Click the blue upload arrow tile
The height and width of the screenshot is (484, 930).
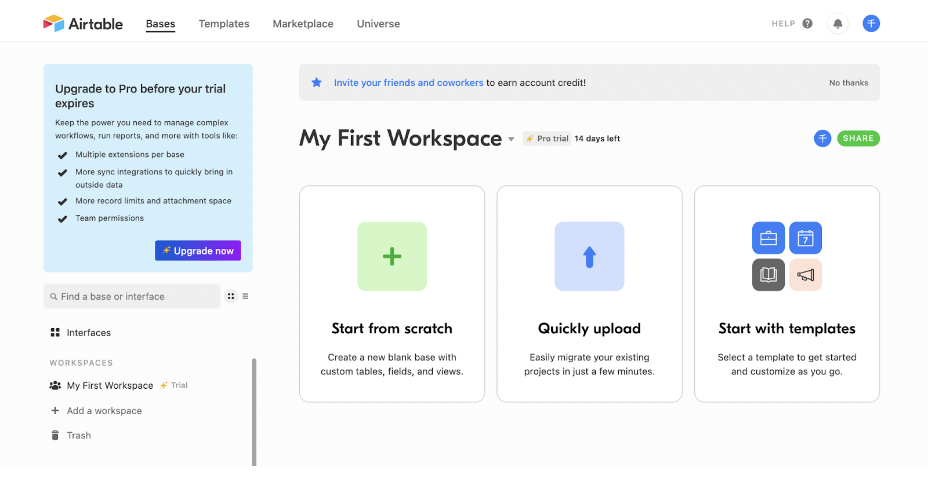point(590,256)
